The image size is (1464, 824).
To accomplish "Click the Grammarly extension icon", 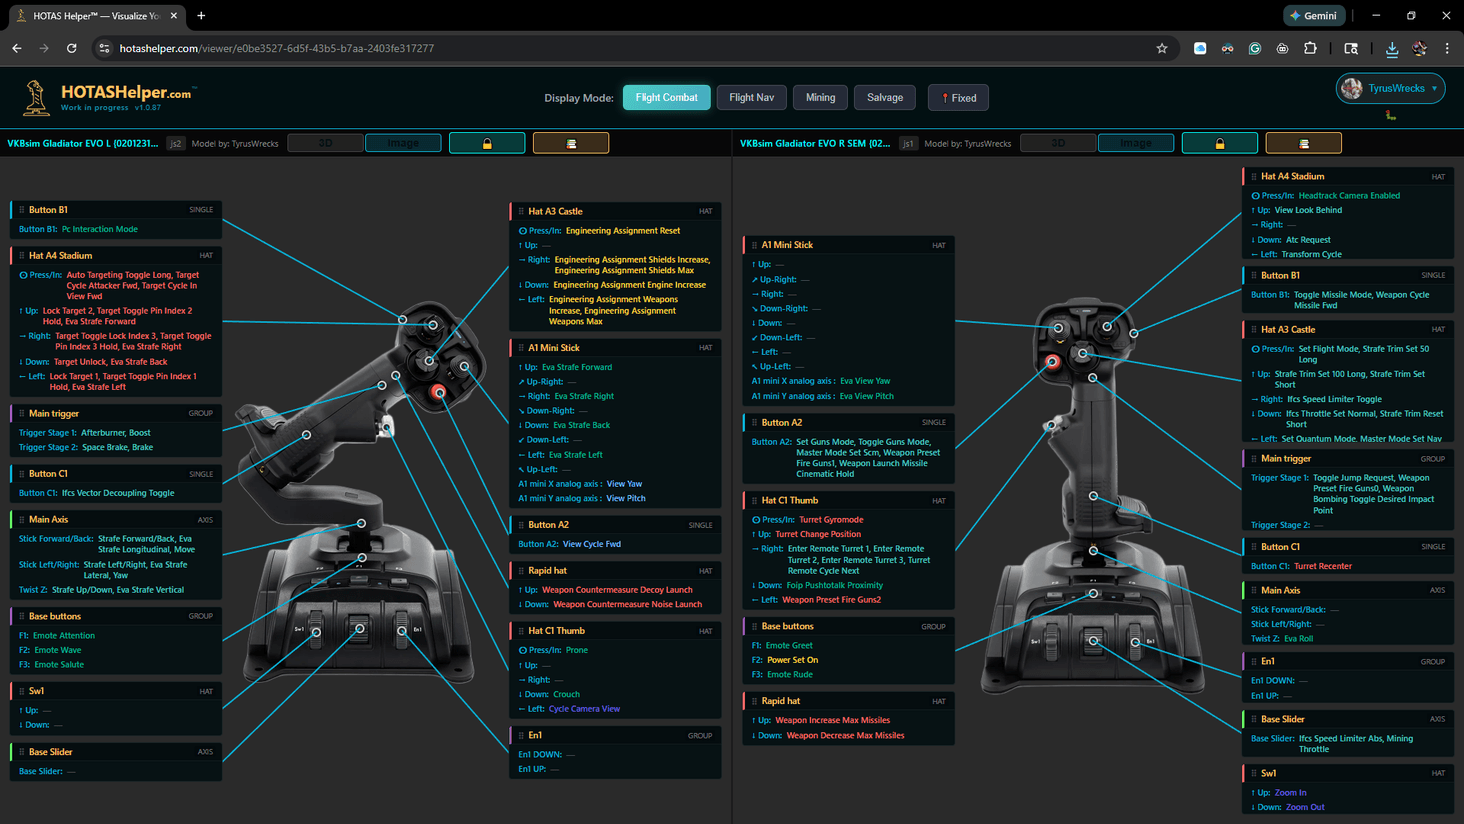I will [x=1255, y=48].
